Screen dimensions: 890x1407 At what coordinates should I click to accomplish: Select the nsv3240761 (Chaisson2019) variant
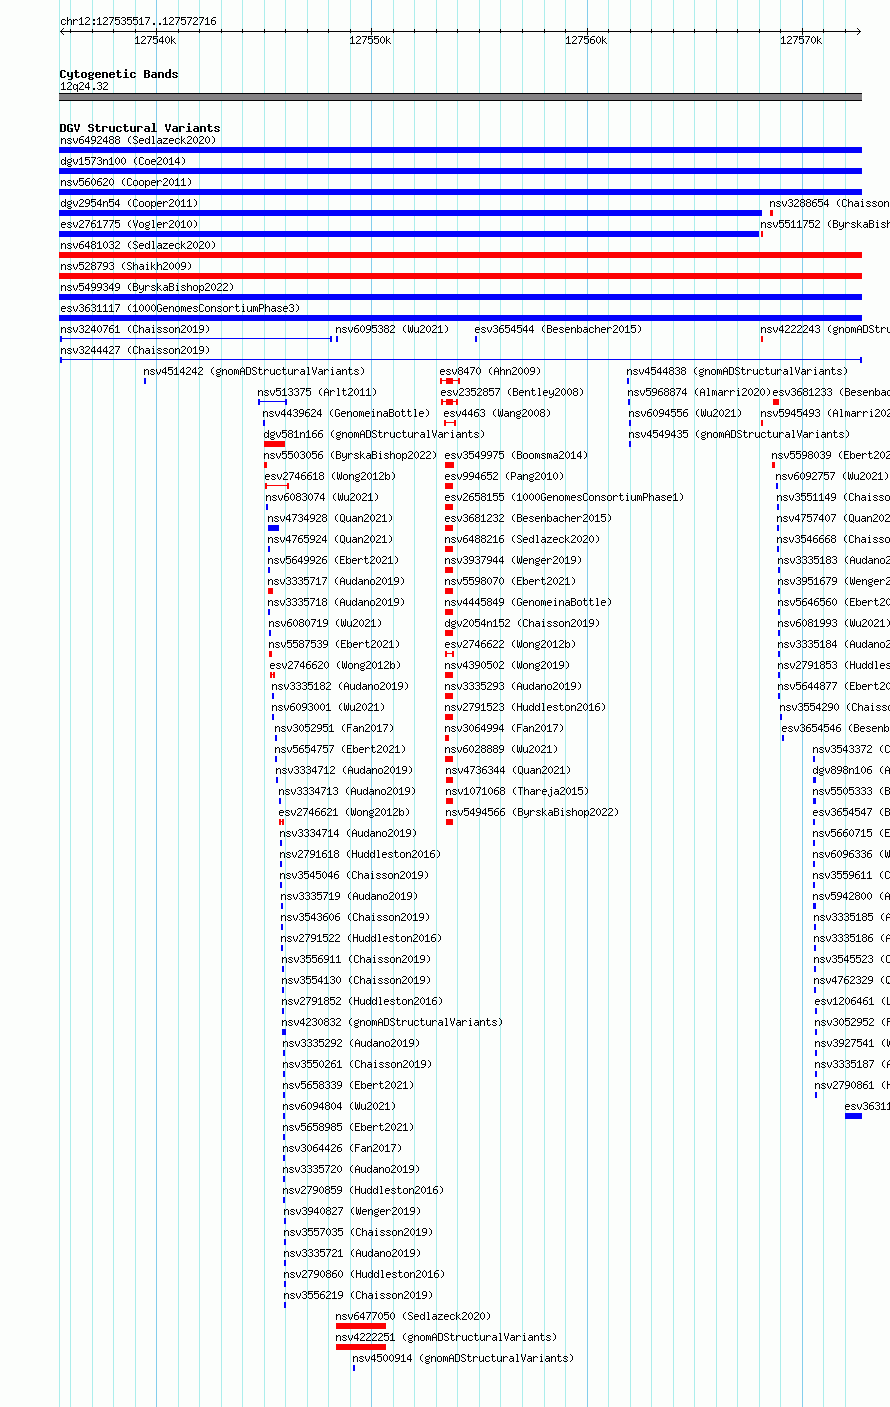tap(134, 330)
